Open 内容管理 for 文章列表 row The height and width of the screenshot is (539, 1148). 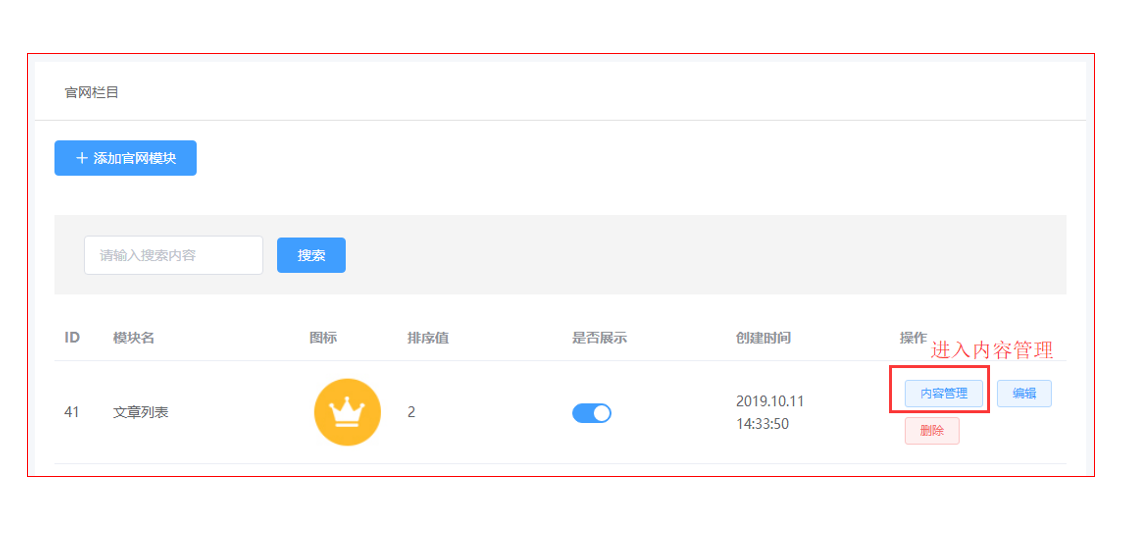click(x=944, y=393)
